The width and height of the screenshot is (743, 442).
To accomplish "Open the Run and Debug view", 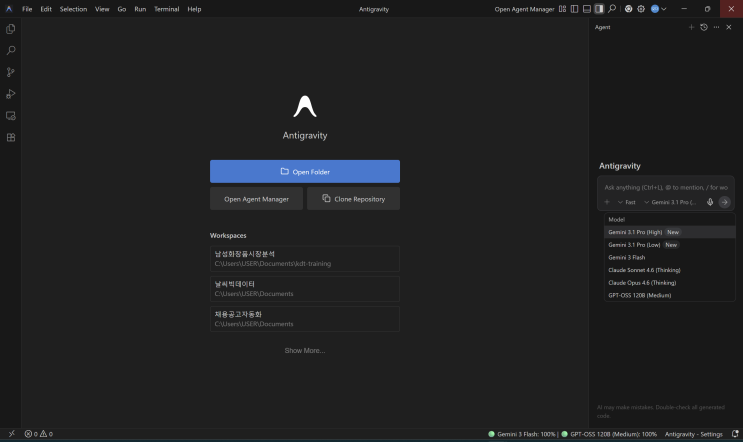I will pos(10,94).
